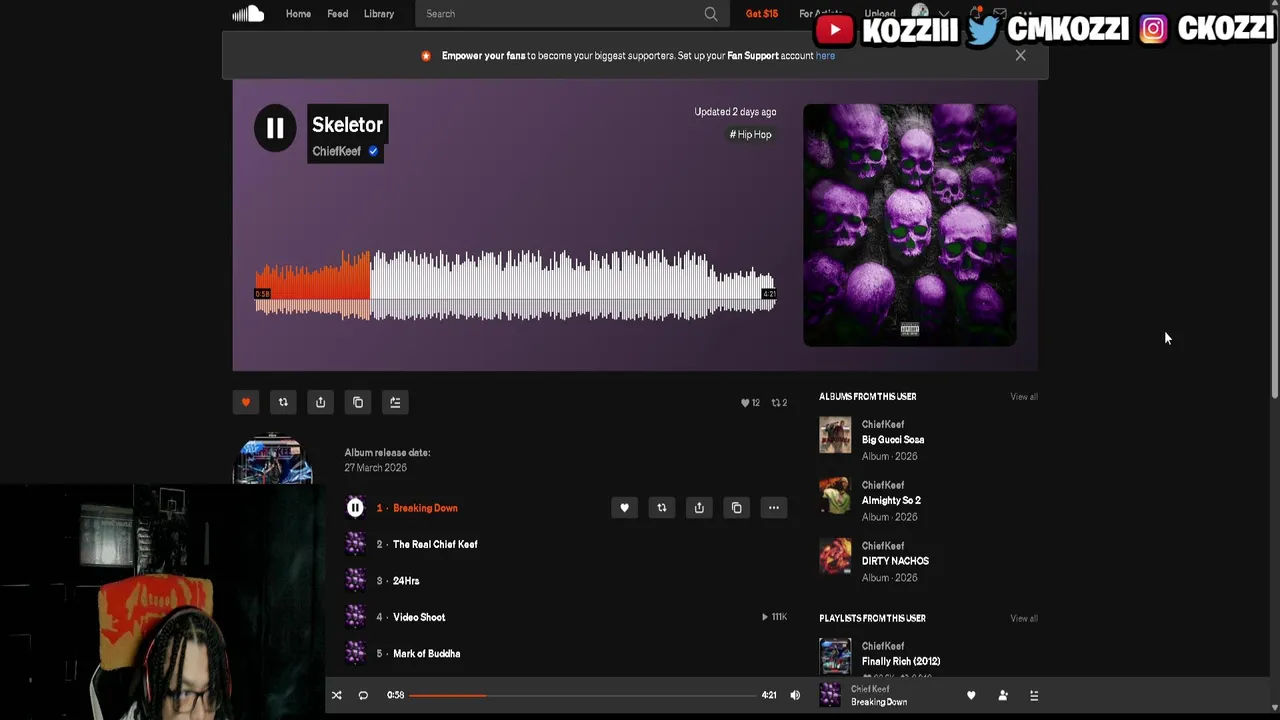View all albums from this user
The height and width of the screenshot is (720, 1280).
1024,397
